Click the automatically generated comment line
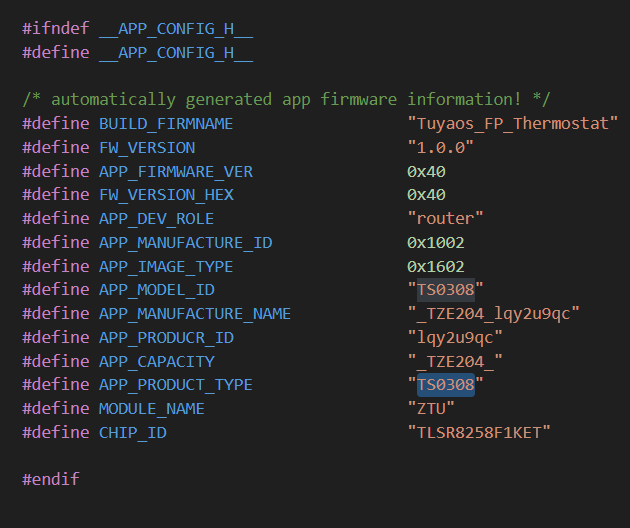This screenshot has height=528, width=630. pos(286,99)
